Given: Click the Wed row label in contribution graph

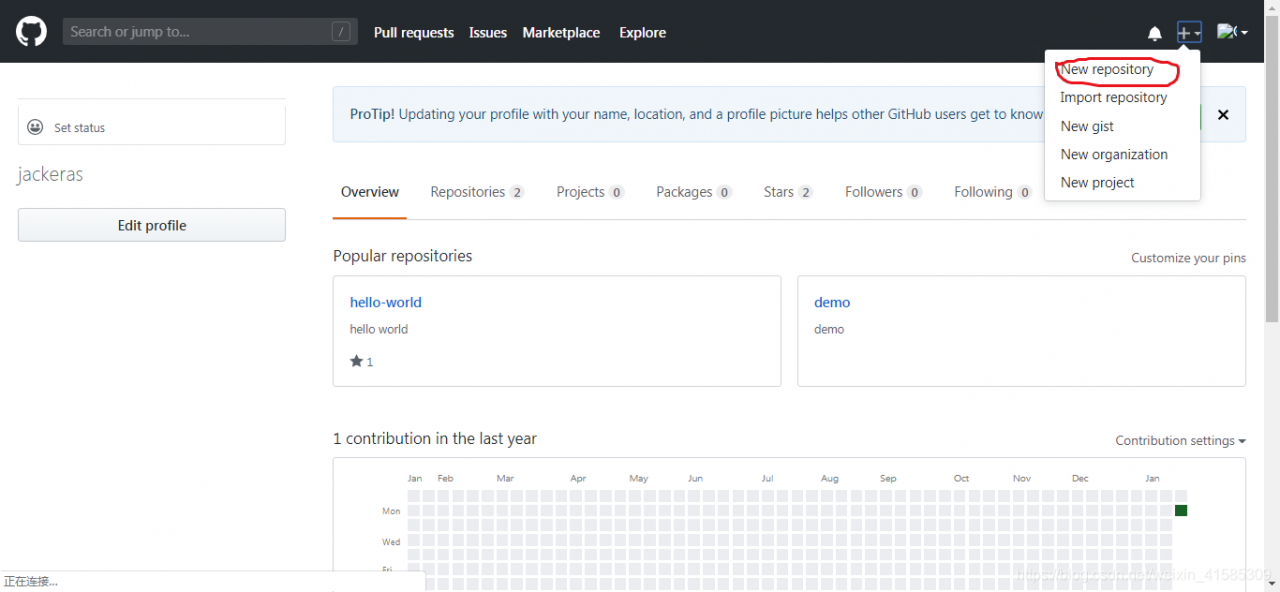Looking at the screenshot, I should 391,542.
